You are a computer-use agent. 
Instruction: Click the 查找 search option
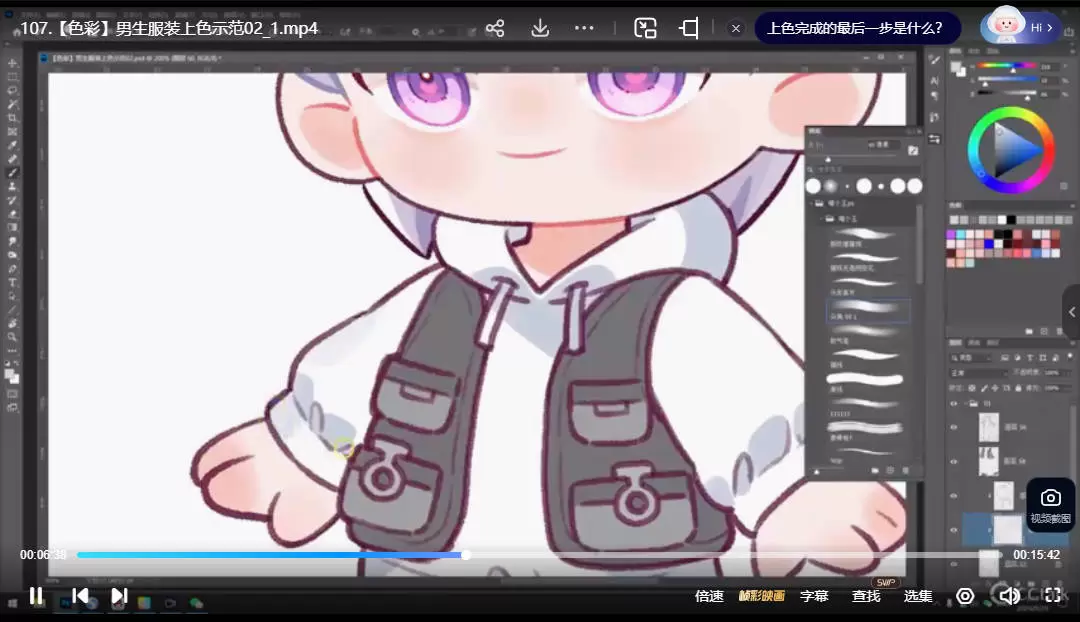click(x=866, y=596)
